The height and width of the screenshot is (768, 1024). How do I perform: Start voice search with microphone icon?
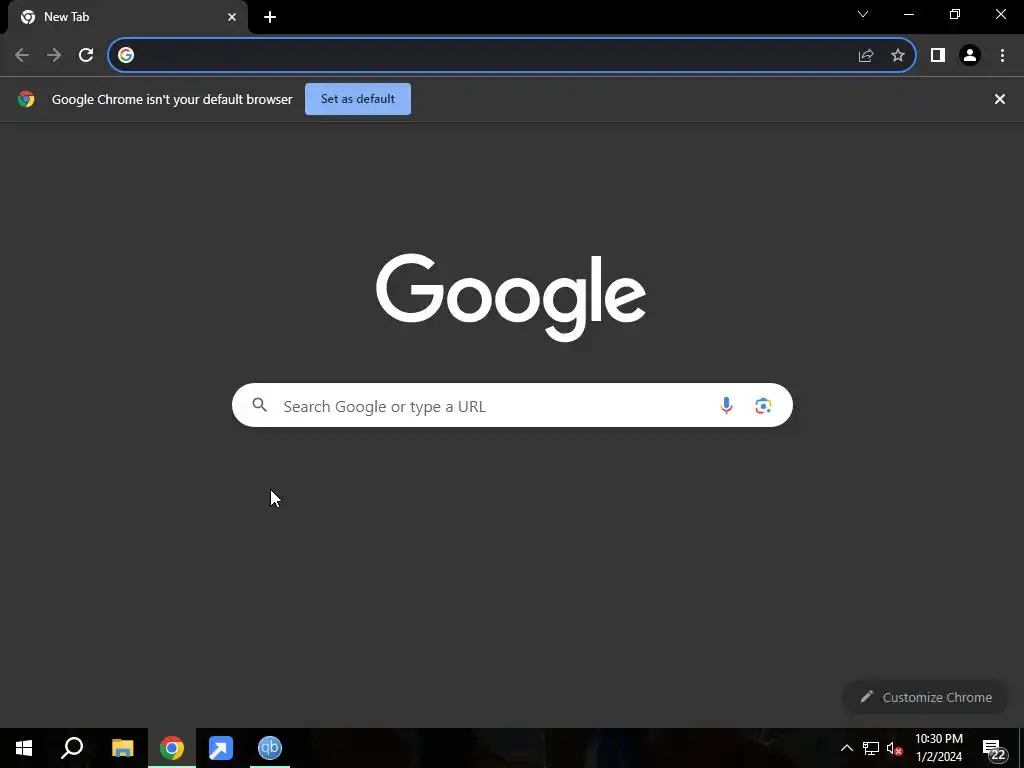(x=726, y=406)
